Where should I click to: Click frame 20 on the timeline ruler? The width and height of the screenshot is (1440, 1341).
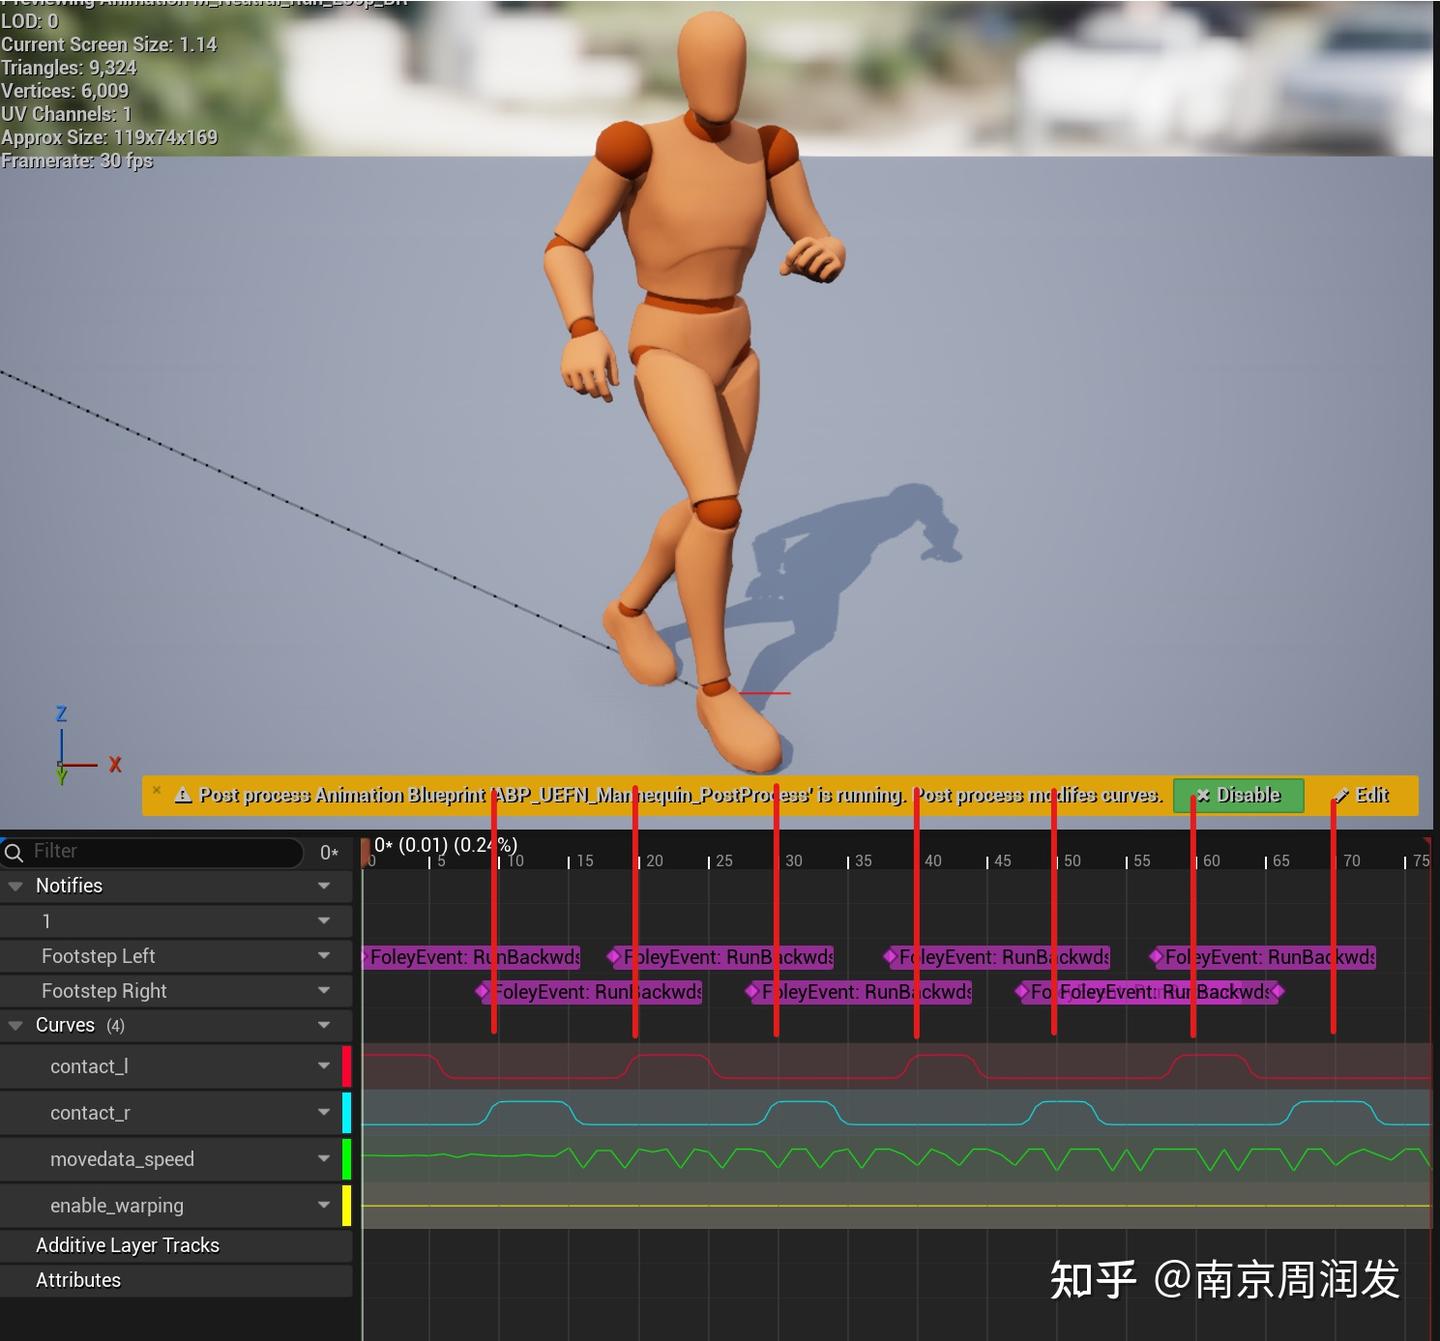[654, 861]
